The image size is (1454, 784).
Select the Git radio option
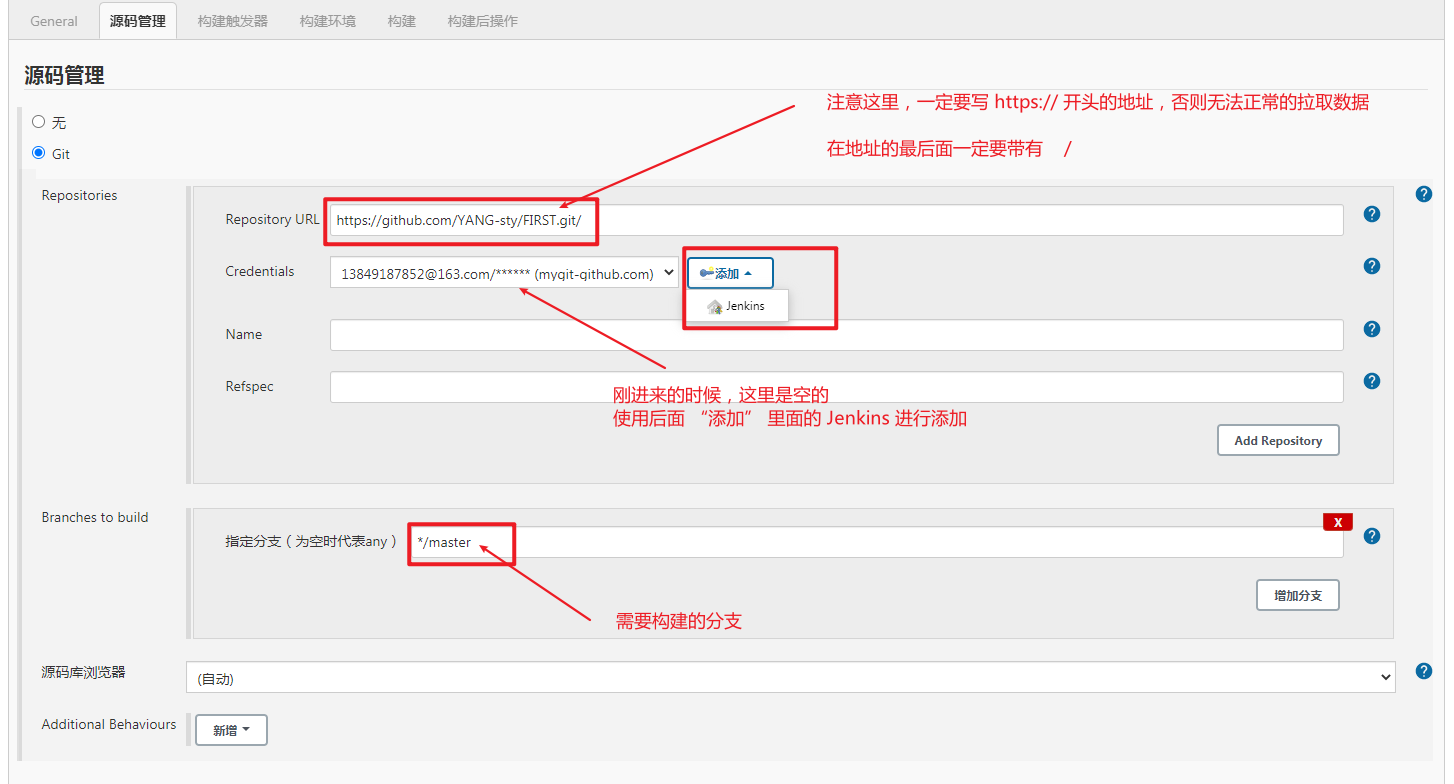[39, 153]
